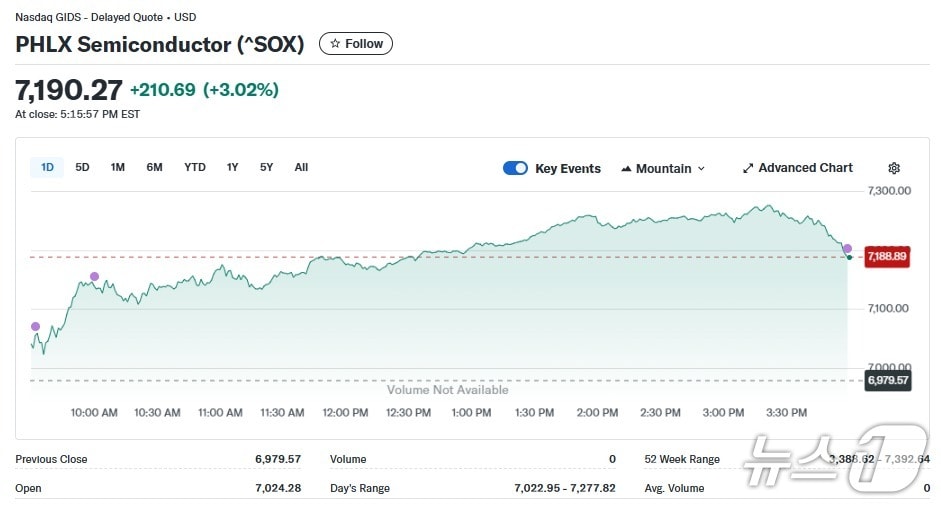
Task: Click the PHLX Semiconductor (^SOX) title
Action: pos(160,44)
